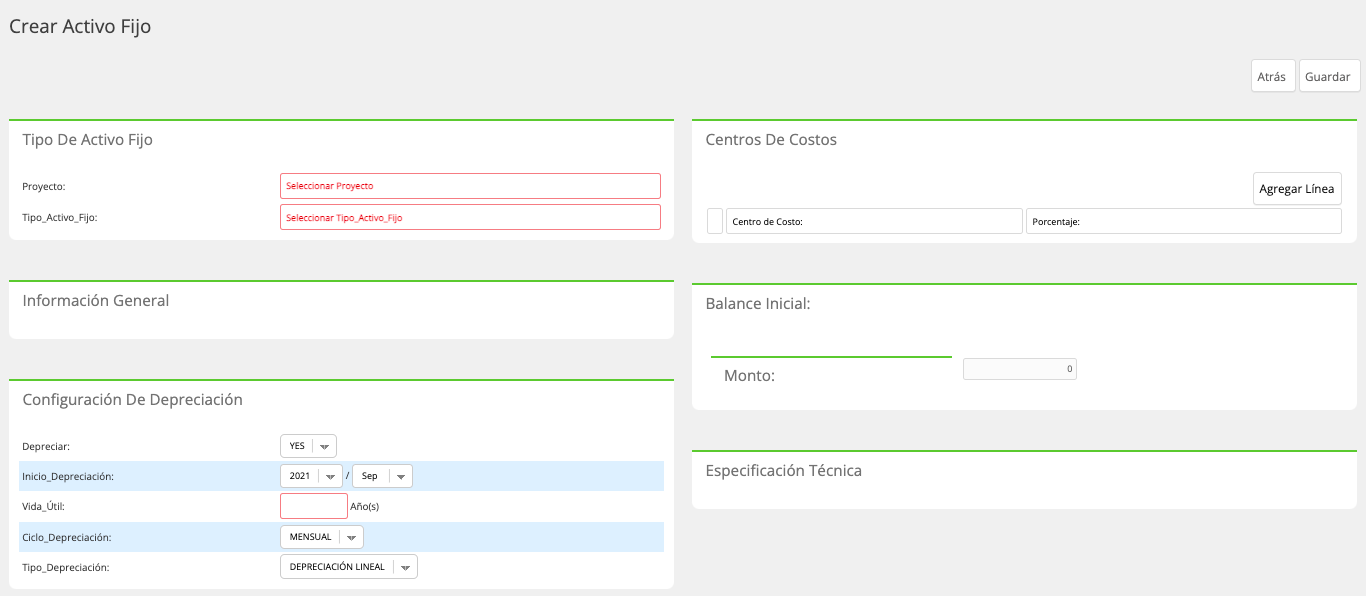The image size is (1366, 596).
Task: Click the Crear Activo Fijo page title
Action: [80, 27]
